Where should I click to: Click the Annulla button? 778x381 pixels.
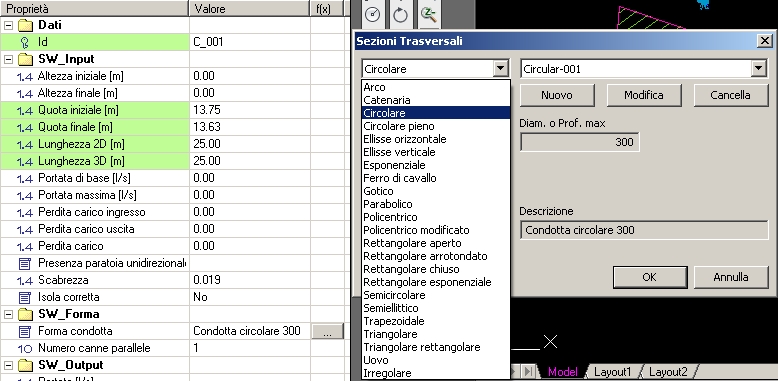730,277
